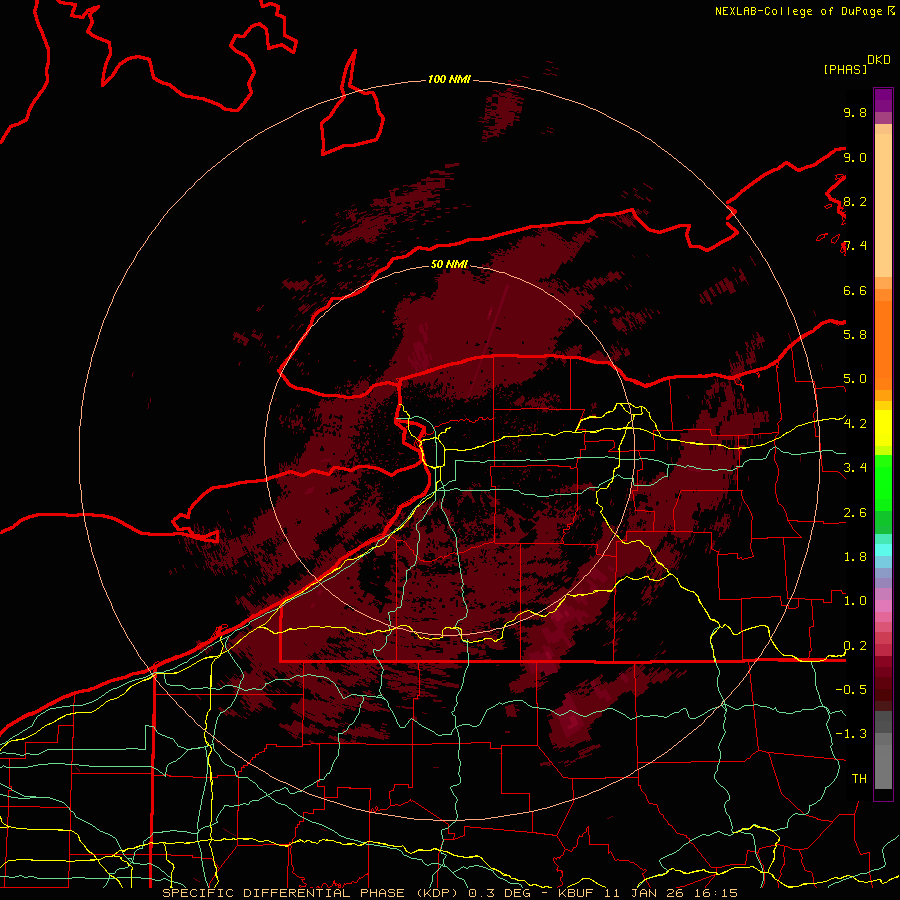Image resolution: width=900 pixels, height=900 pixels.
Task: Click the 100 NMI range ring label
Action: tap(449, 79)
